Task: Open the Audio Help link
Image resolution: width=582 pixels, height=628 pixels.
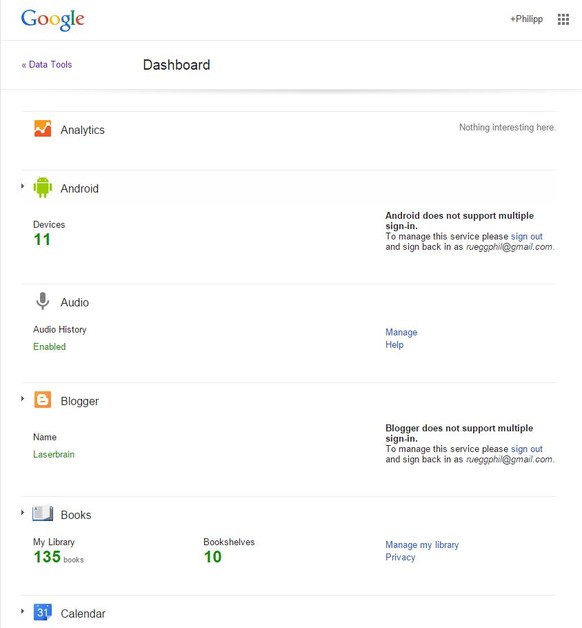Action: coord(394,345)
